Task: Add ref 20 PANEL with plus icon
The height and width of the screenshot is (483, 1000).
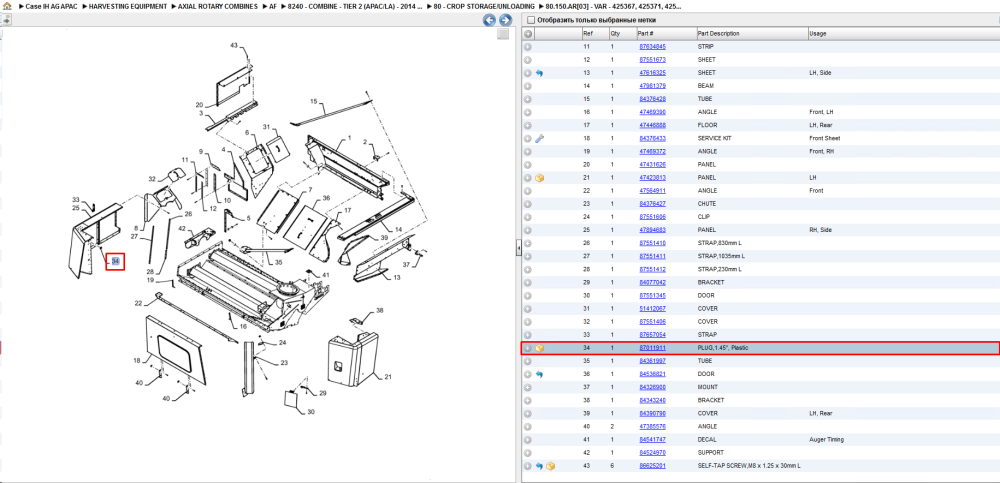Action: [x=528, y=165]
